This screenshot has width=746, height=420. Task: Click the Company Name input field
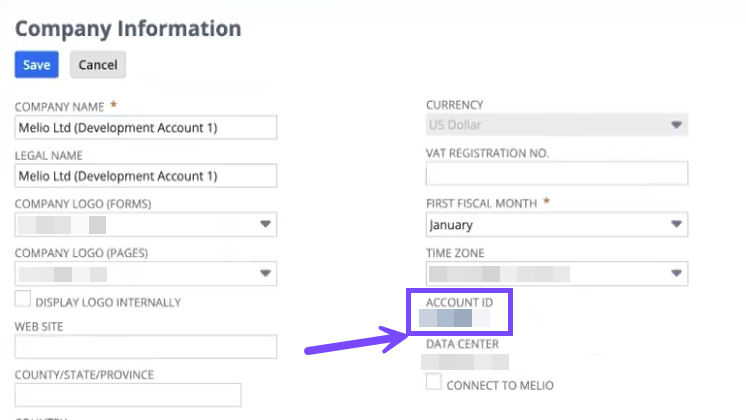145,127
